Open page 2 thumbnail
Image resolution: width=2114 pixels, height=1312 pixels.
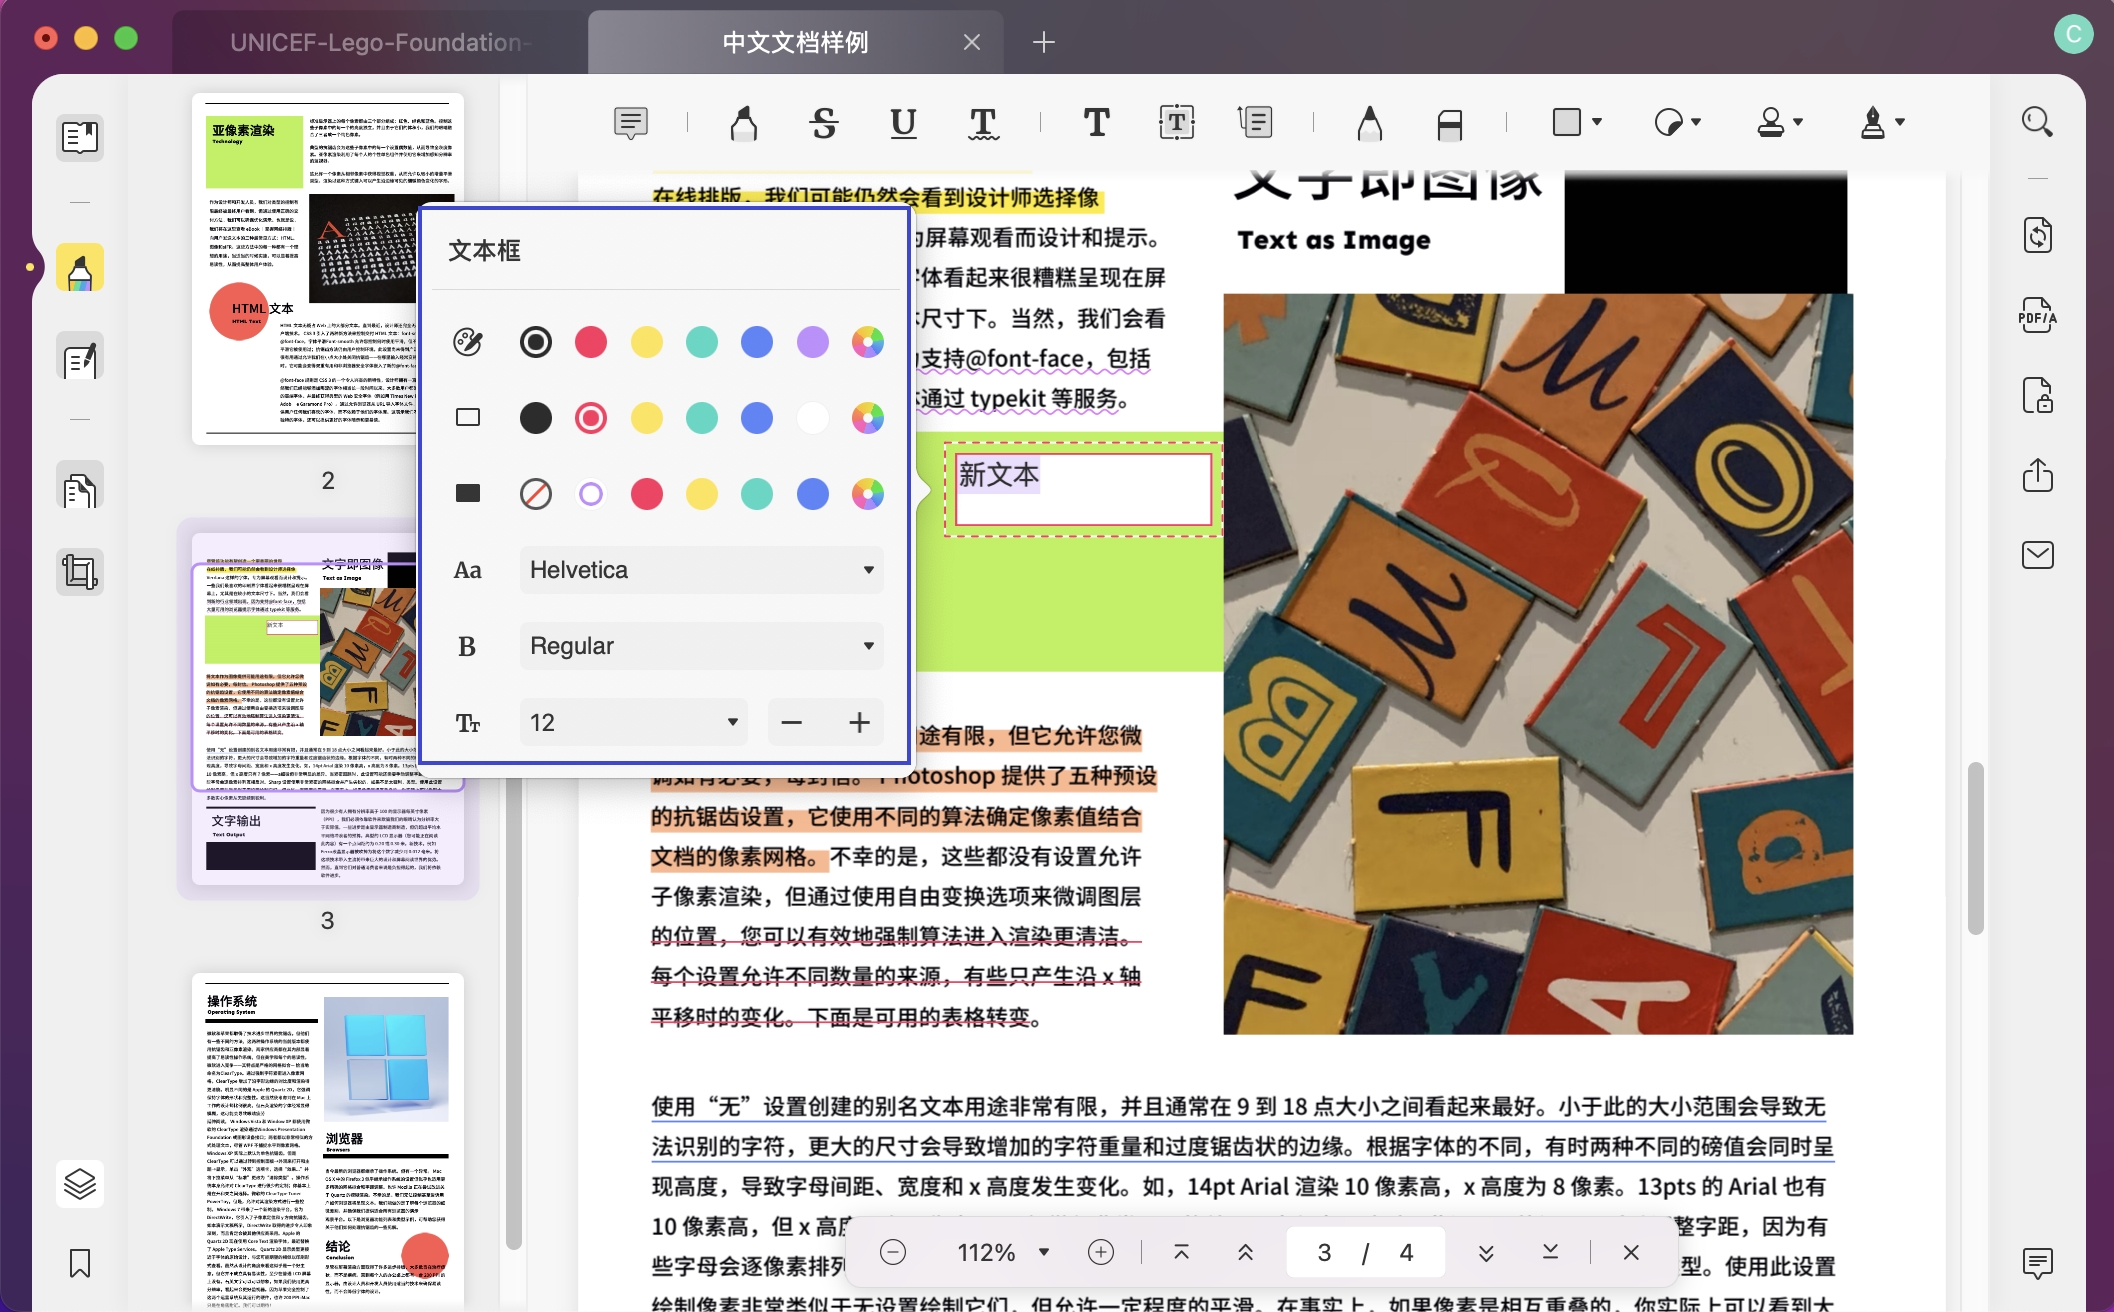328,269
